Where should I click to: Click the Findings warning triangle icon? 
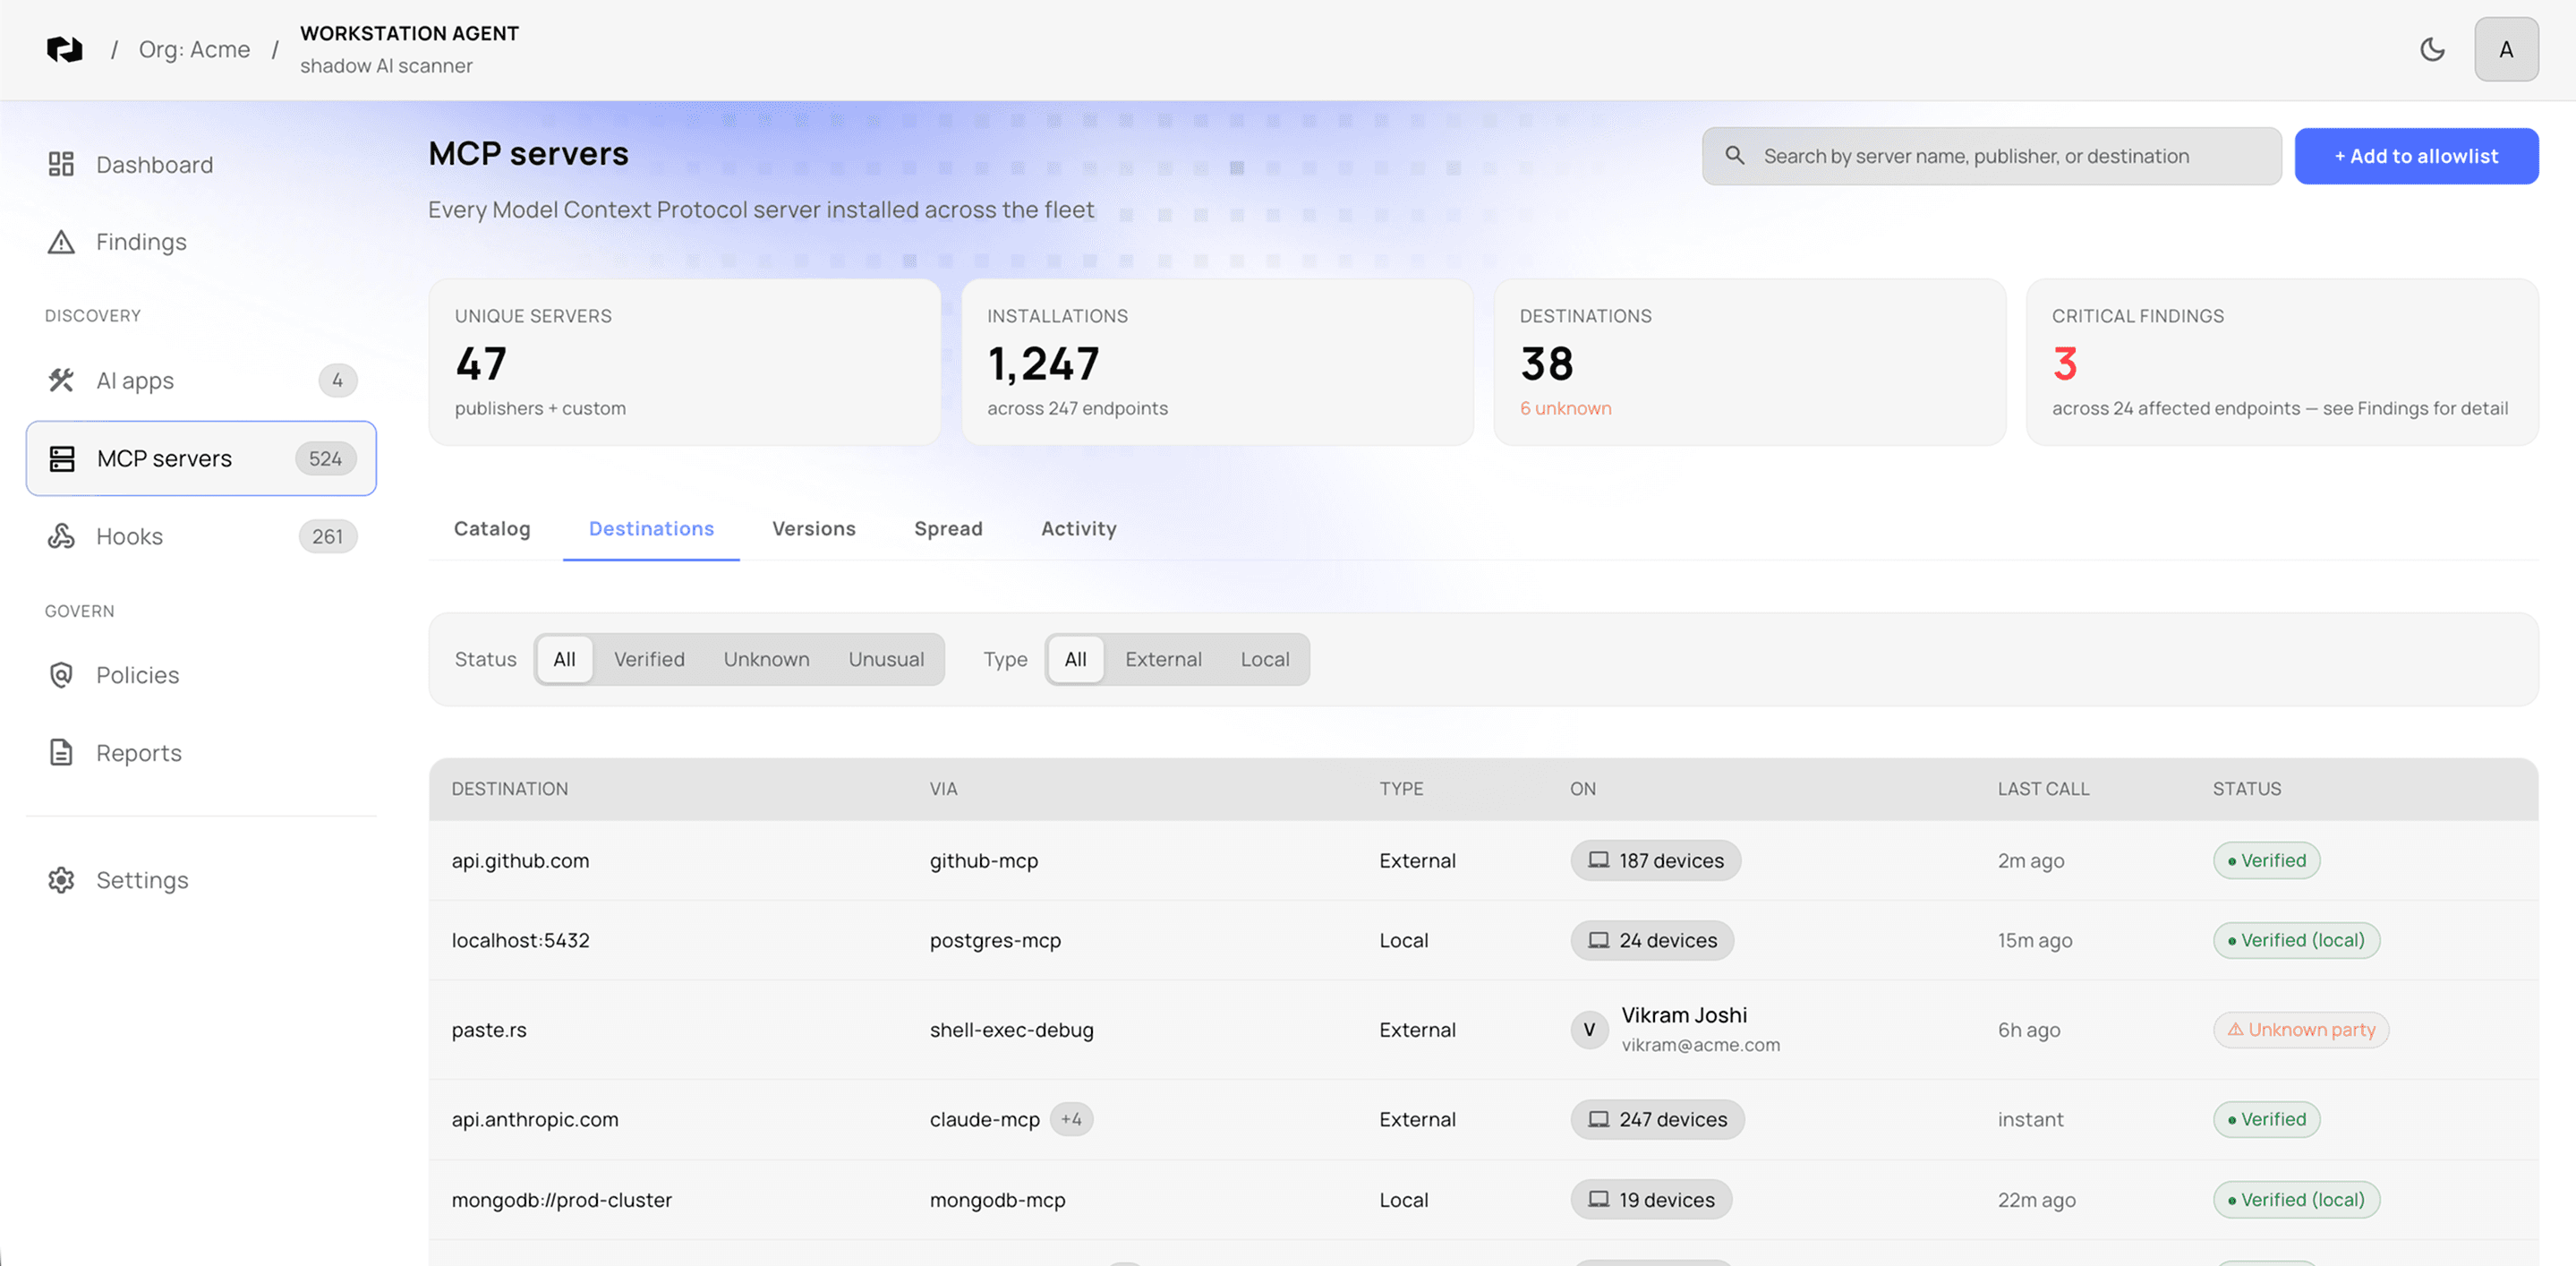(61, 242)
